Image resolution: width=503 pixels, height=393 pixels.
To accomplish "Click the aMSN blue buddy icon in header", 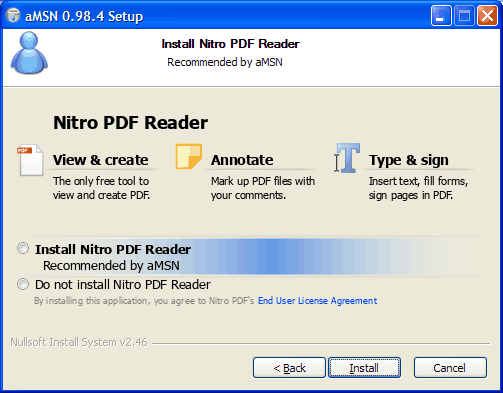I will [29, 53].
